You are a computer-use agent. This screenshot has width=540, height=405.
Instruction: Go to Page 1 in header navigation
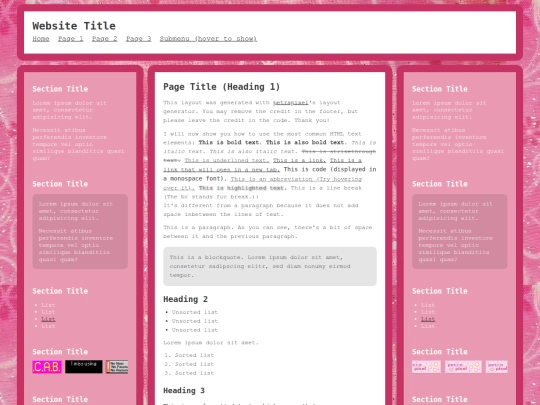[x=71, y=39]
